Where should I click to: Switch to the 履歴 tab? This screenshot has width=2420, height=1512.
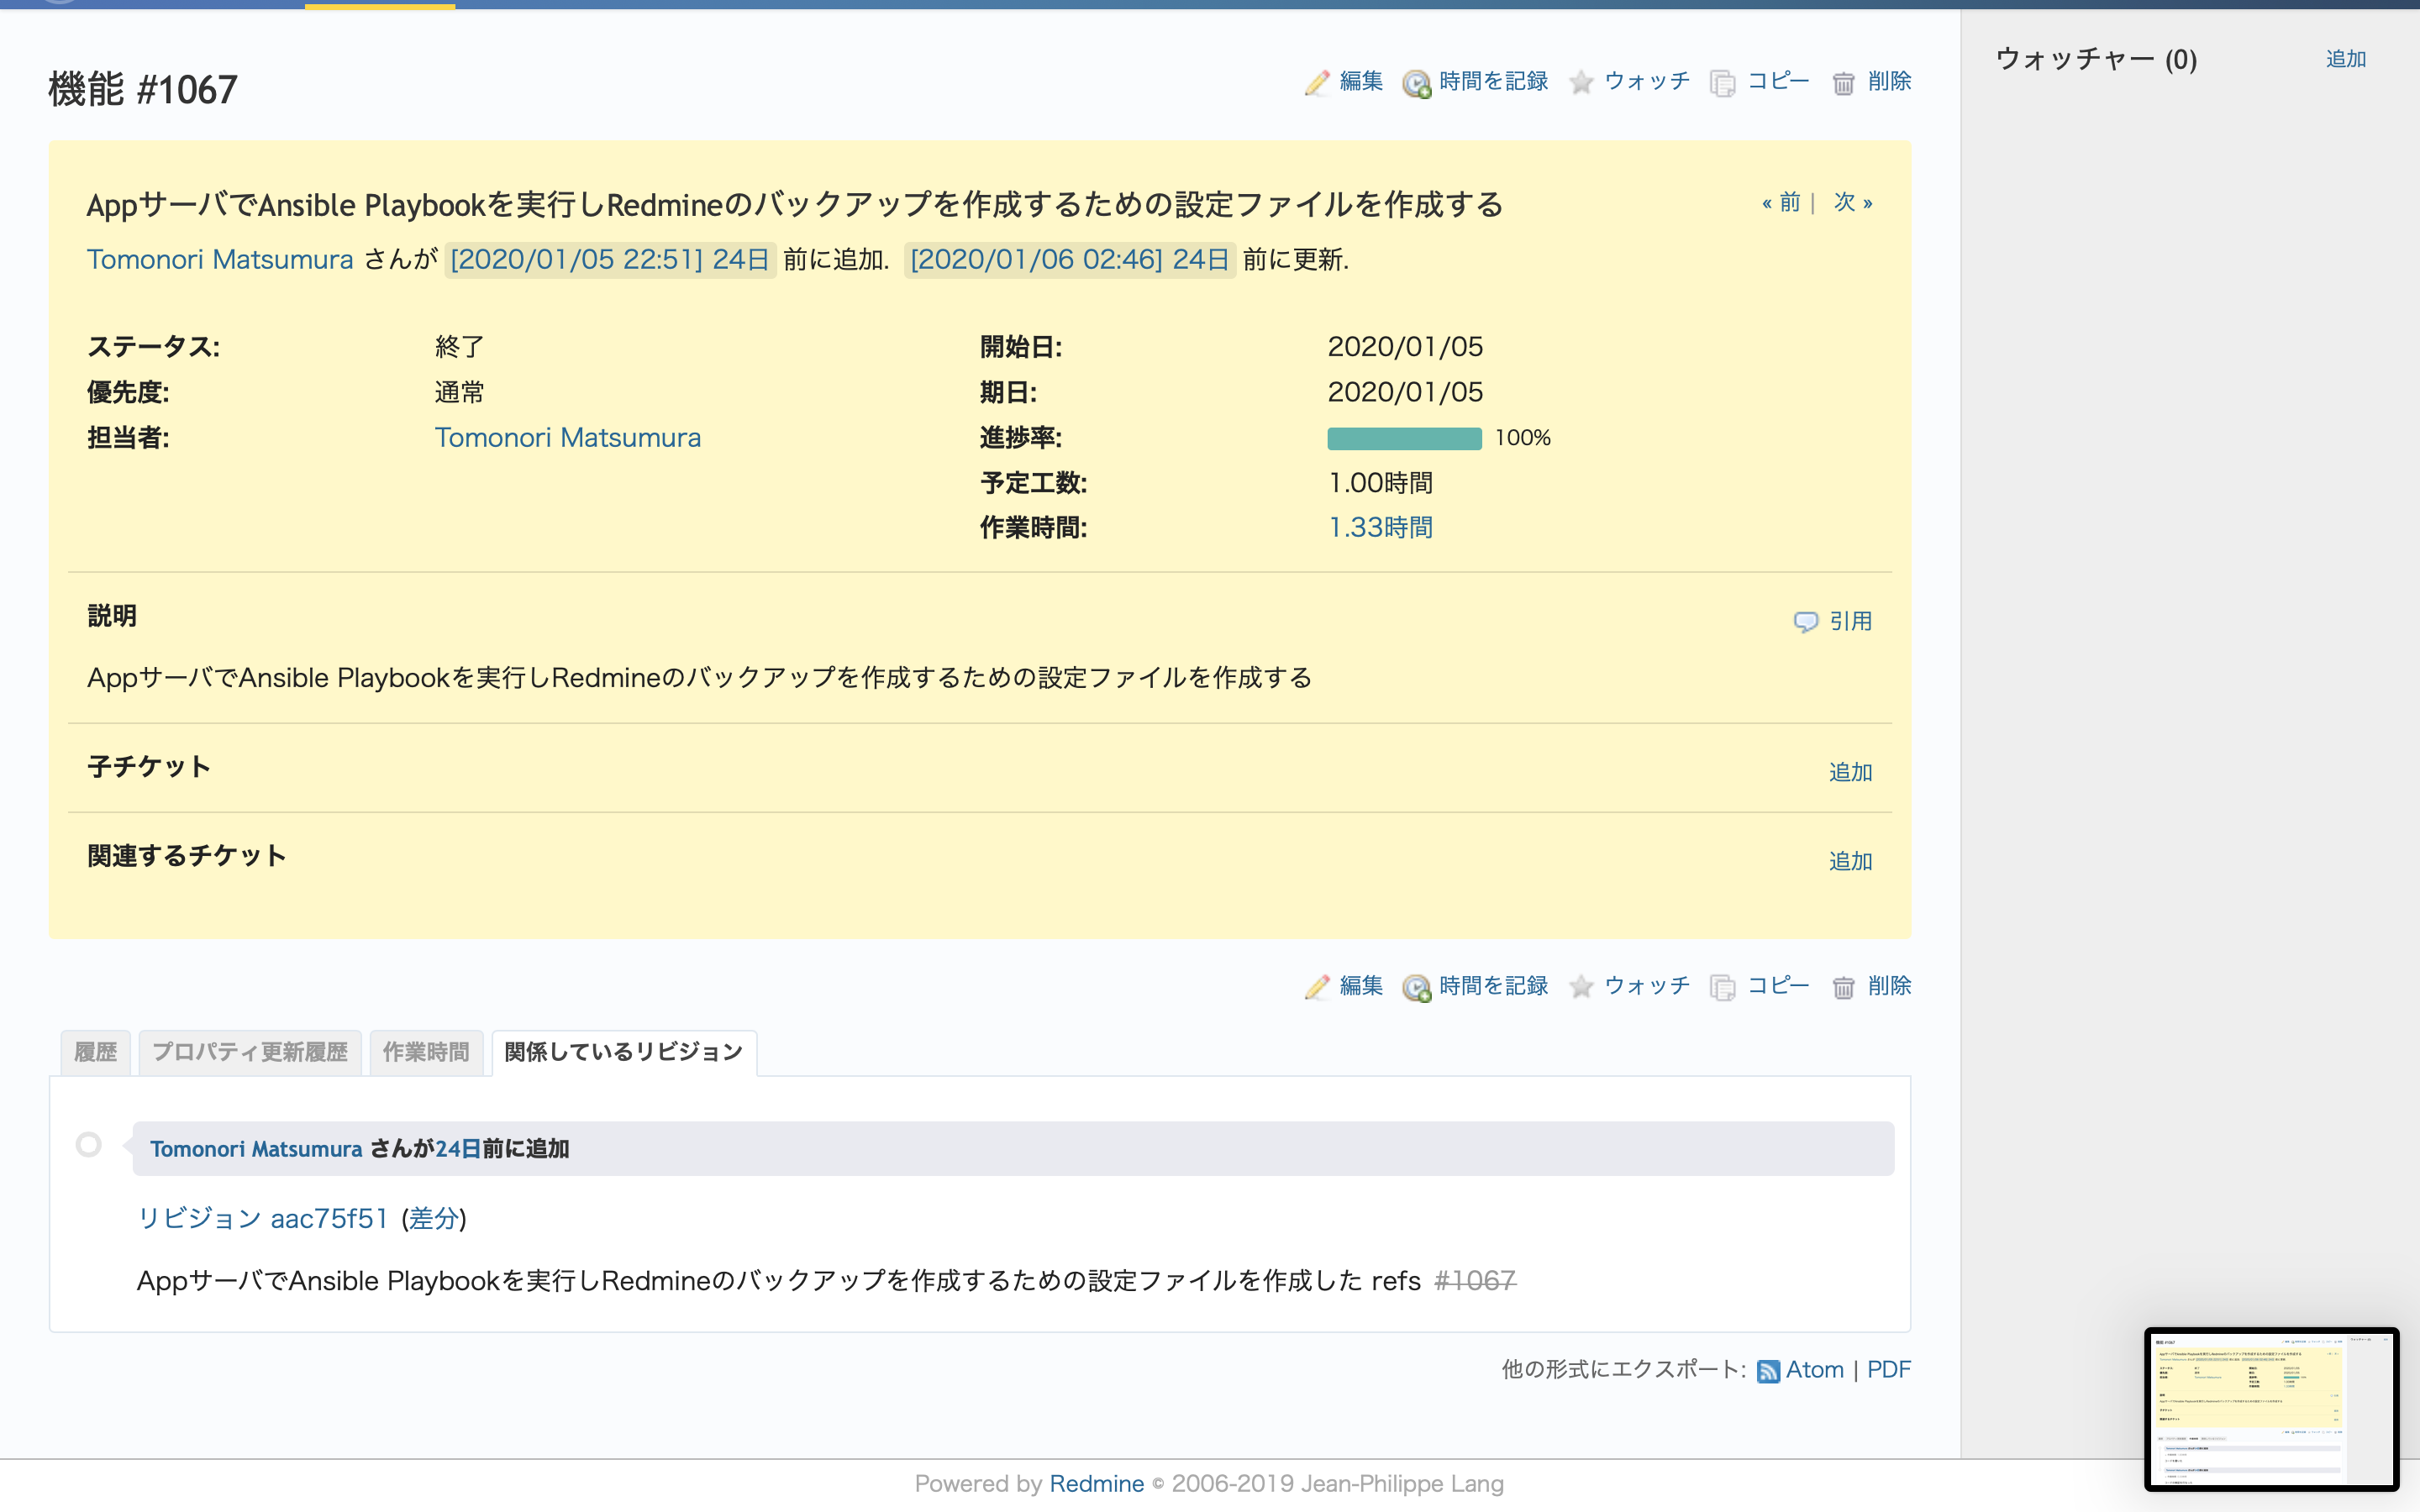coord(95,1052)
